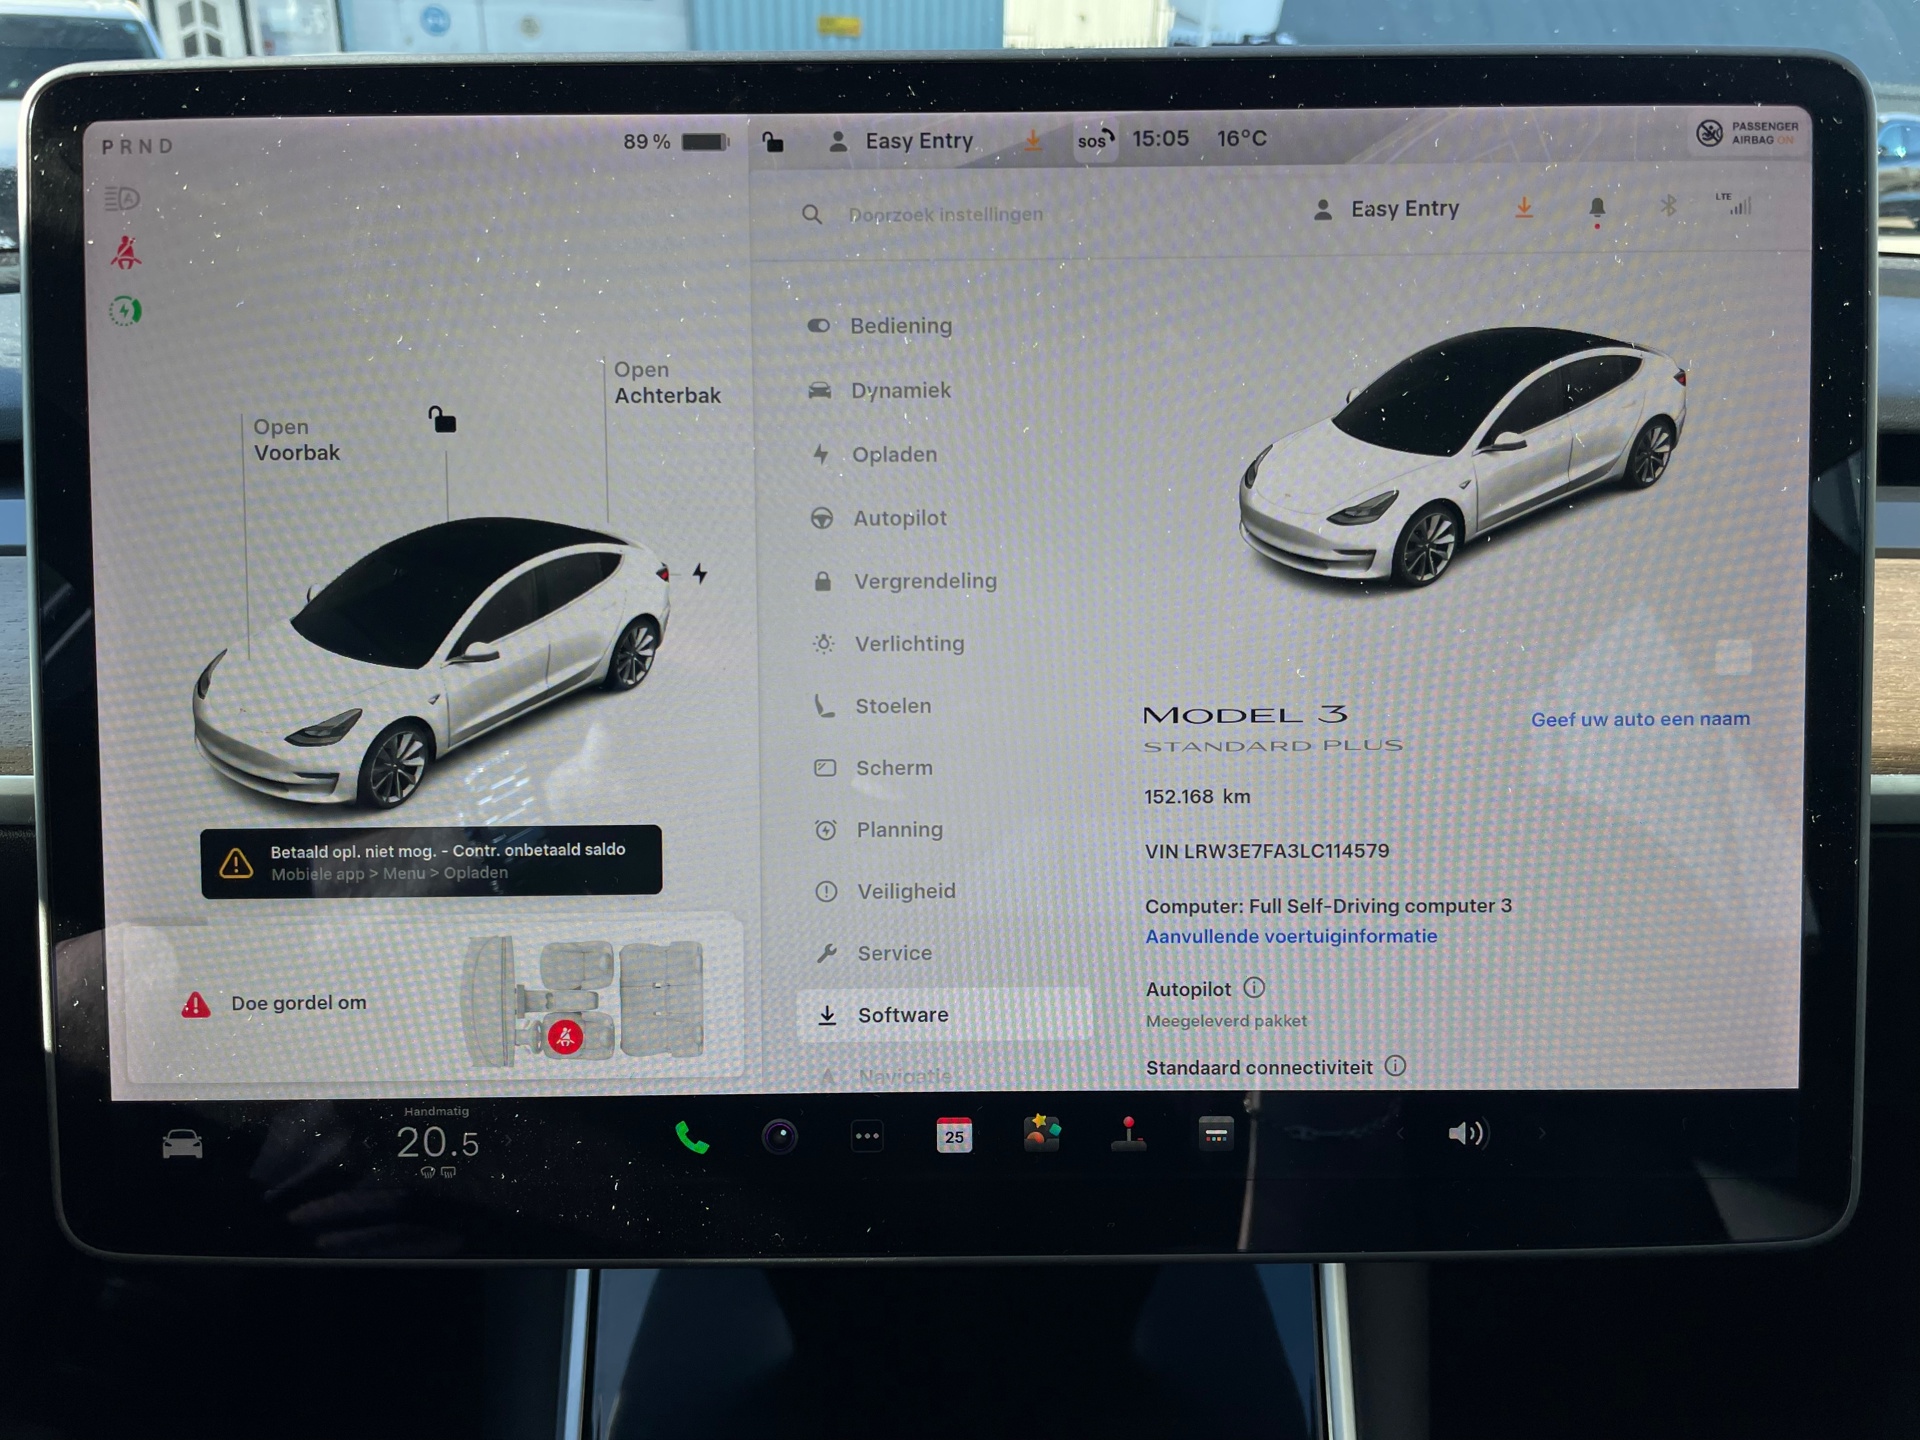The width and height of the screenshot is (1920, 1440).
Task: Tap the unpaid charging balance warning banner
Action: pyautogui.click(x=431, y=861)
